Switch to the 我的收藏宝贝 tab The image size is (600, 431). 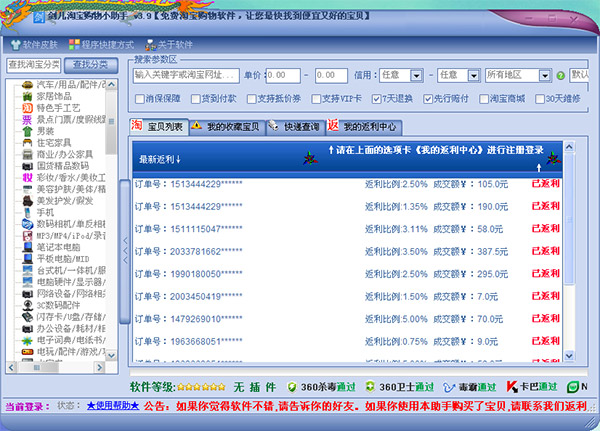point(227,127)
